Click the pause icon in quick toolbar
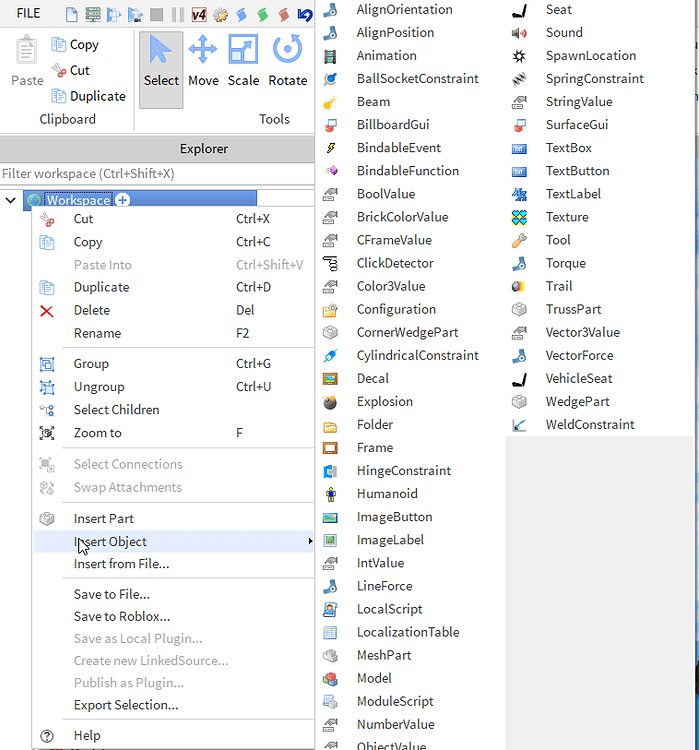Viewport: 699px width, 750px height. click(x=178, y=15)
